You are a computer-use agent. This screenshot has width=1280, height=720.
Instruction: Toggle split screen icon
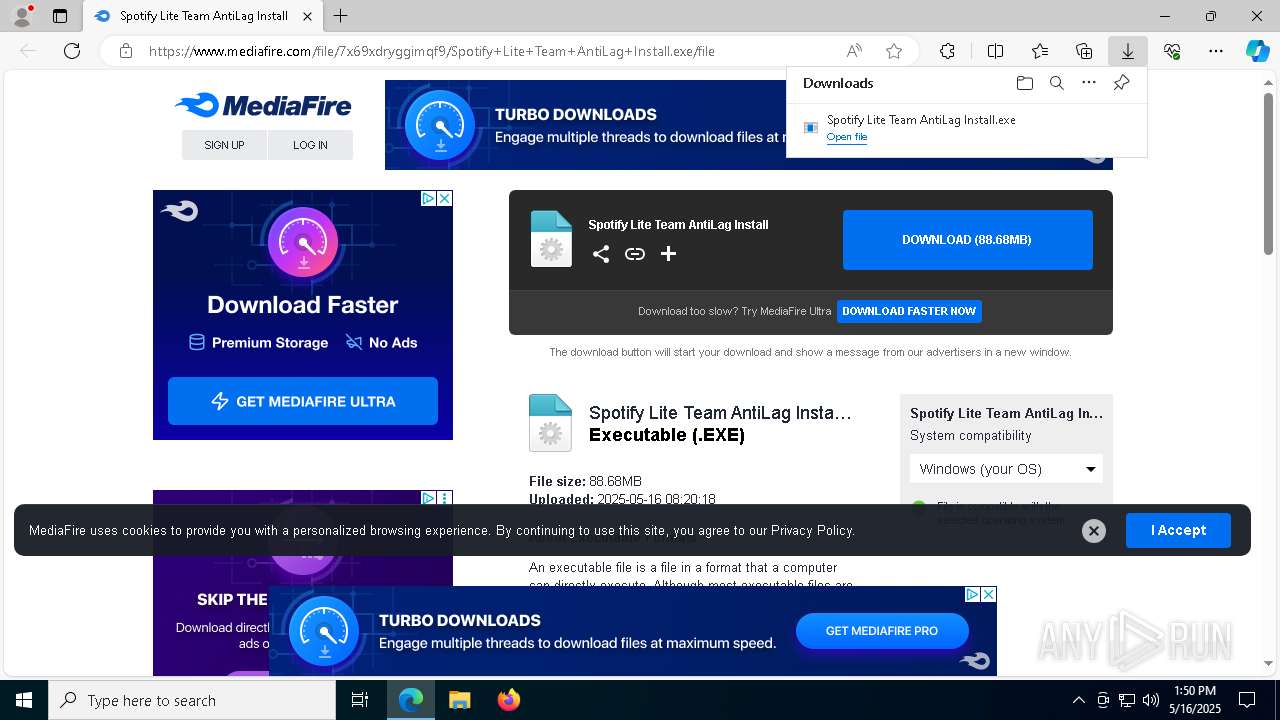(x=995, y=51)
